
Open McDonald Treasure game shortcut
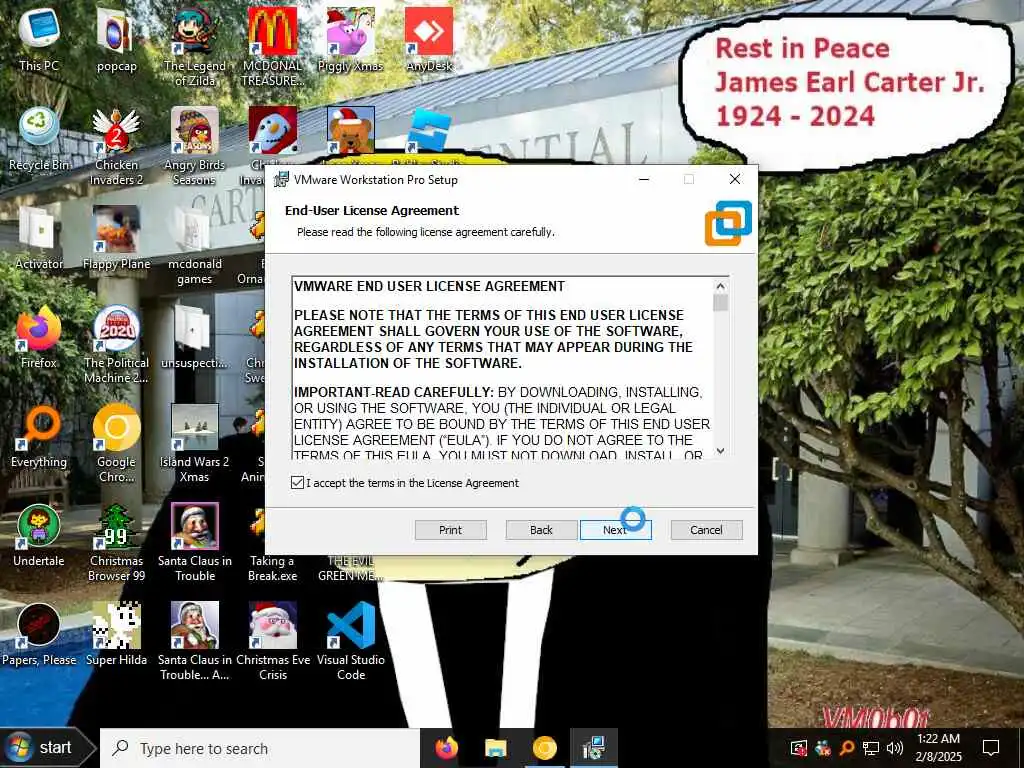pos(272,47)
